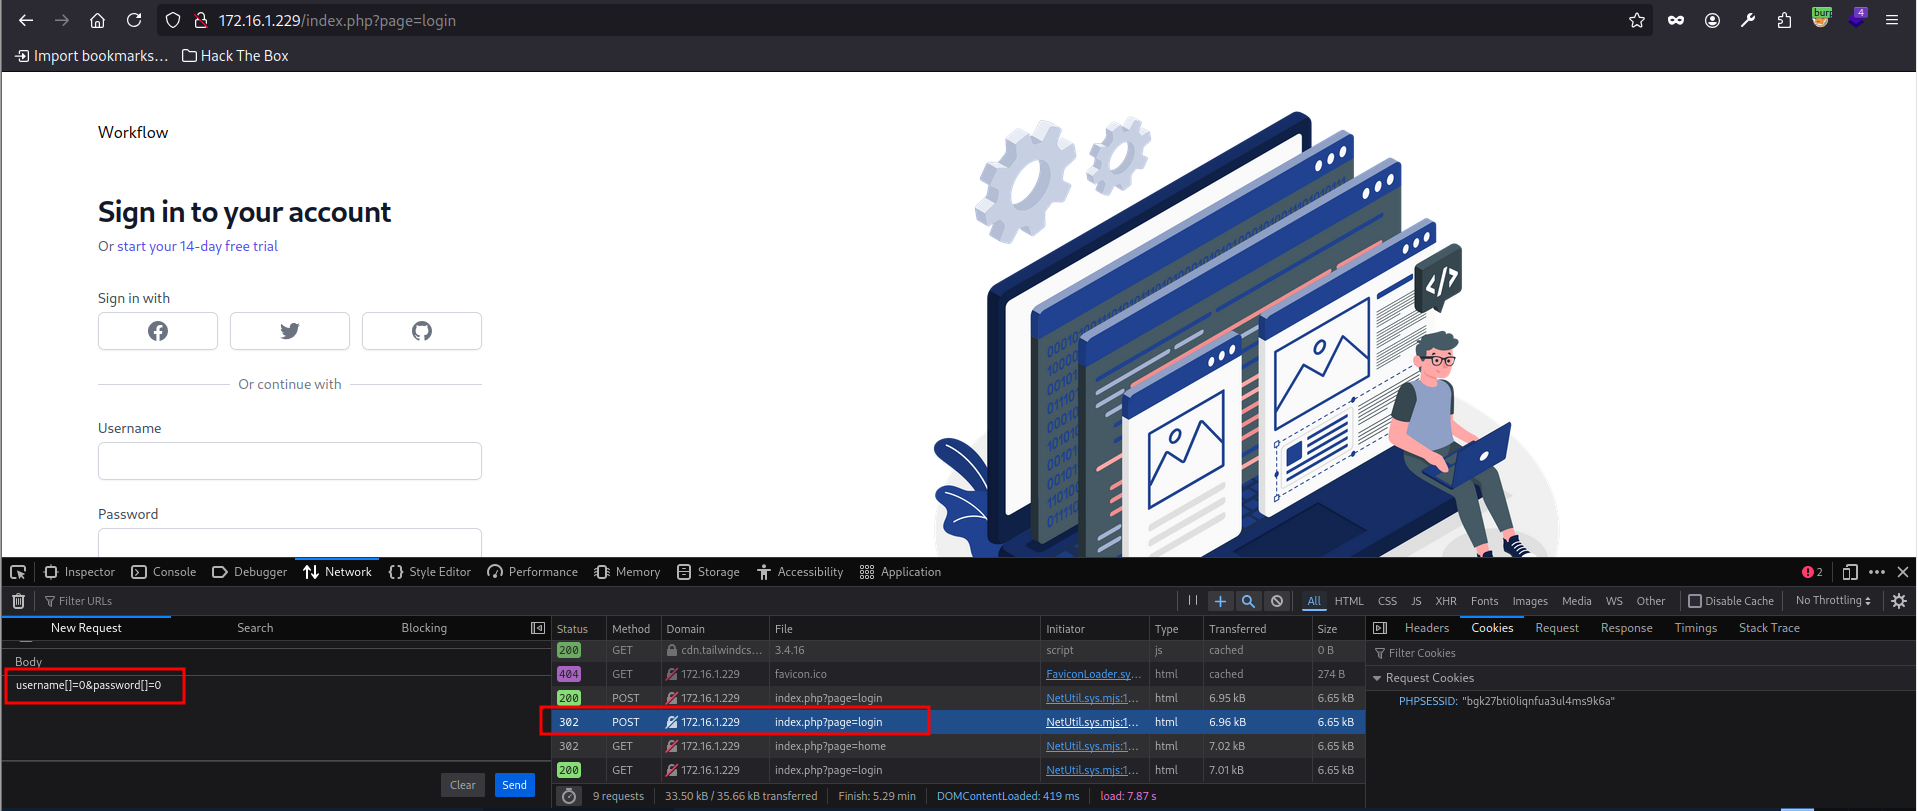Enable the Disable Cache checkbox

pos(1695,601)
